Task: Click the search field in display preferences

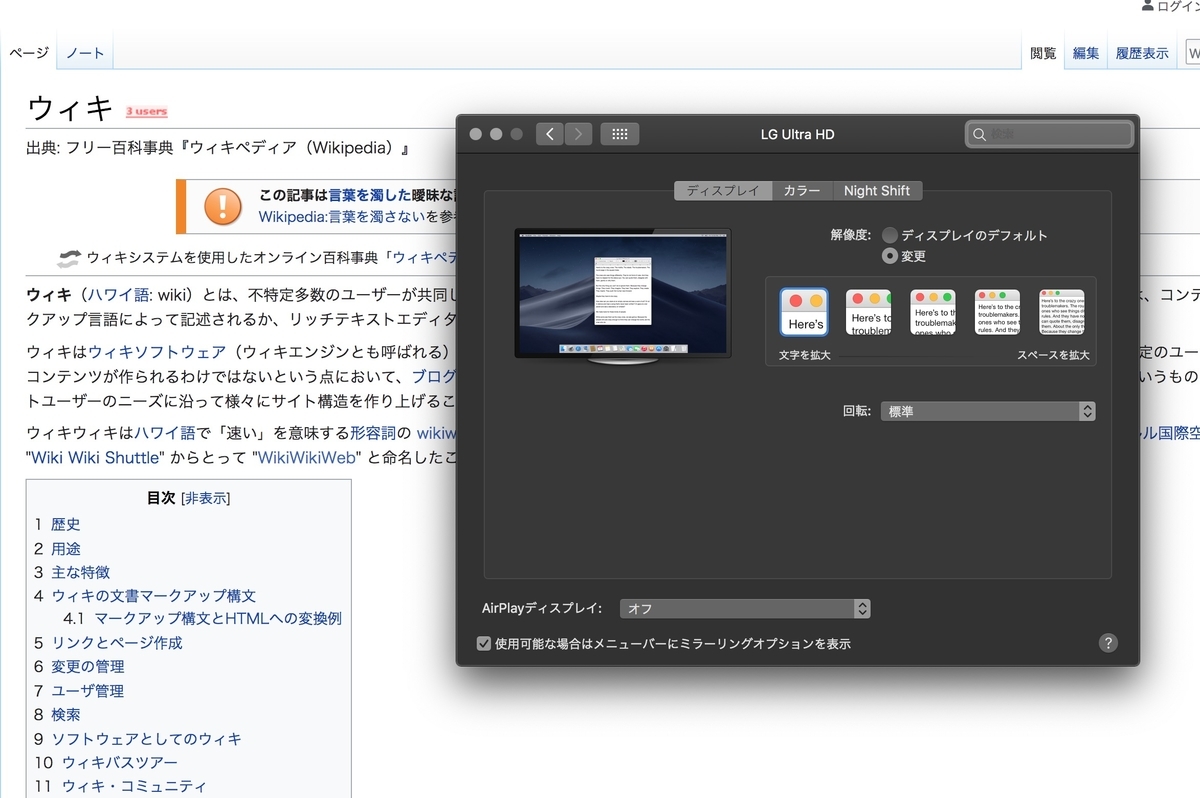Action: click(1049, 134)
